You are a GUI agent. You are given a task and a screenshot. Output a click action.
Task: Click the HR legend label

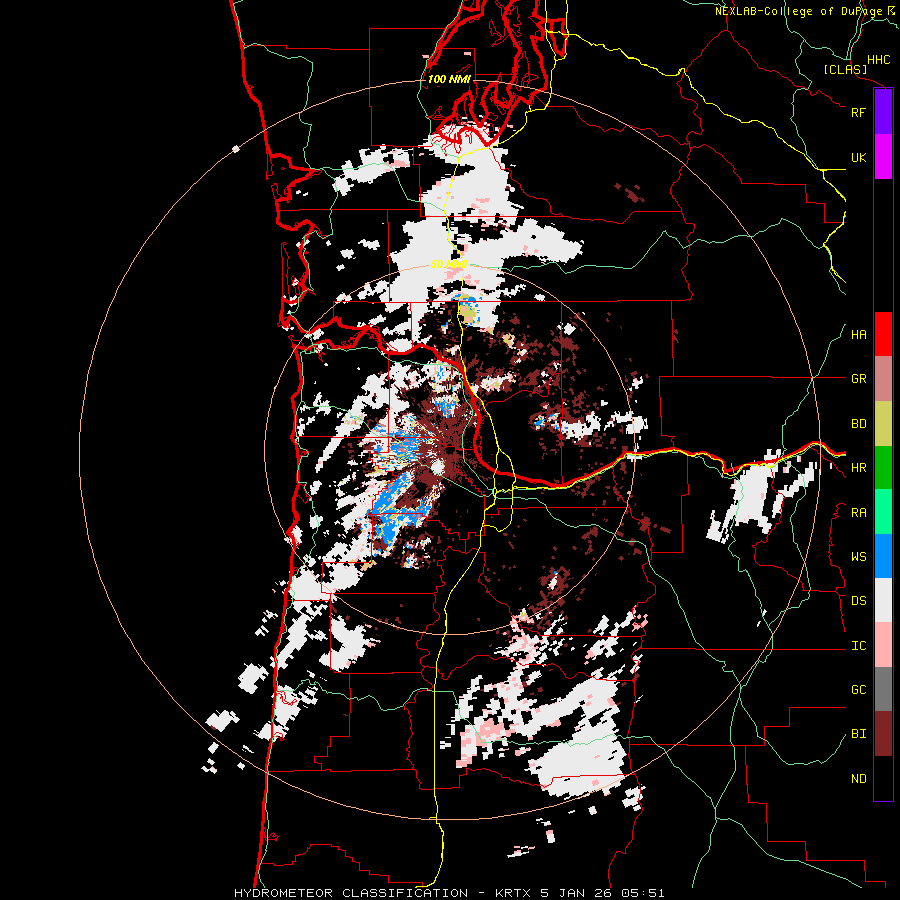point(858,468)
